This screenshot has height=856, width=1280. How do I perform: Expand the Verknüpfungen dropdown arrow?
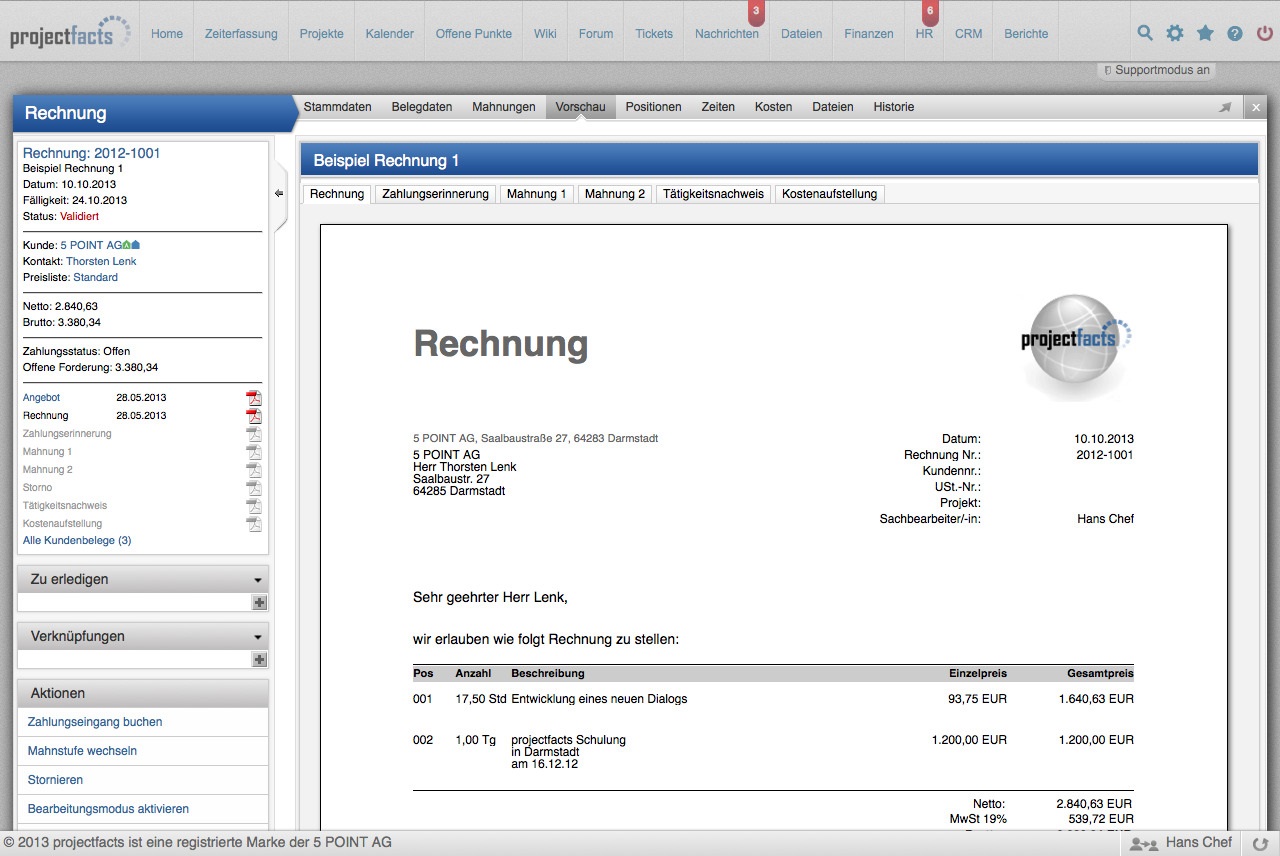pos(258,637)
